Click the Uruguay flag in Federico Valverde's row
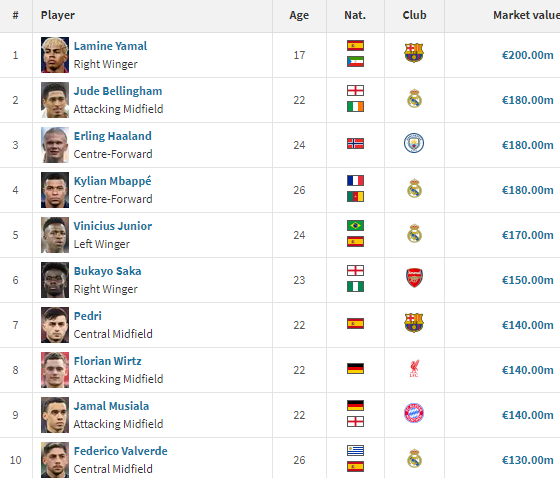Screen dimensions: 560x478 [x=355, y=450]
